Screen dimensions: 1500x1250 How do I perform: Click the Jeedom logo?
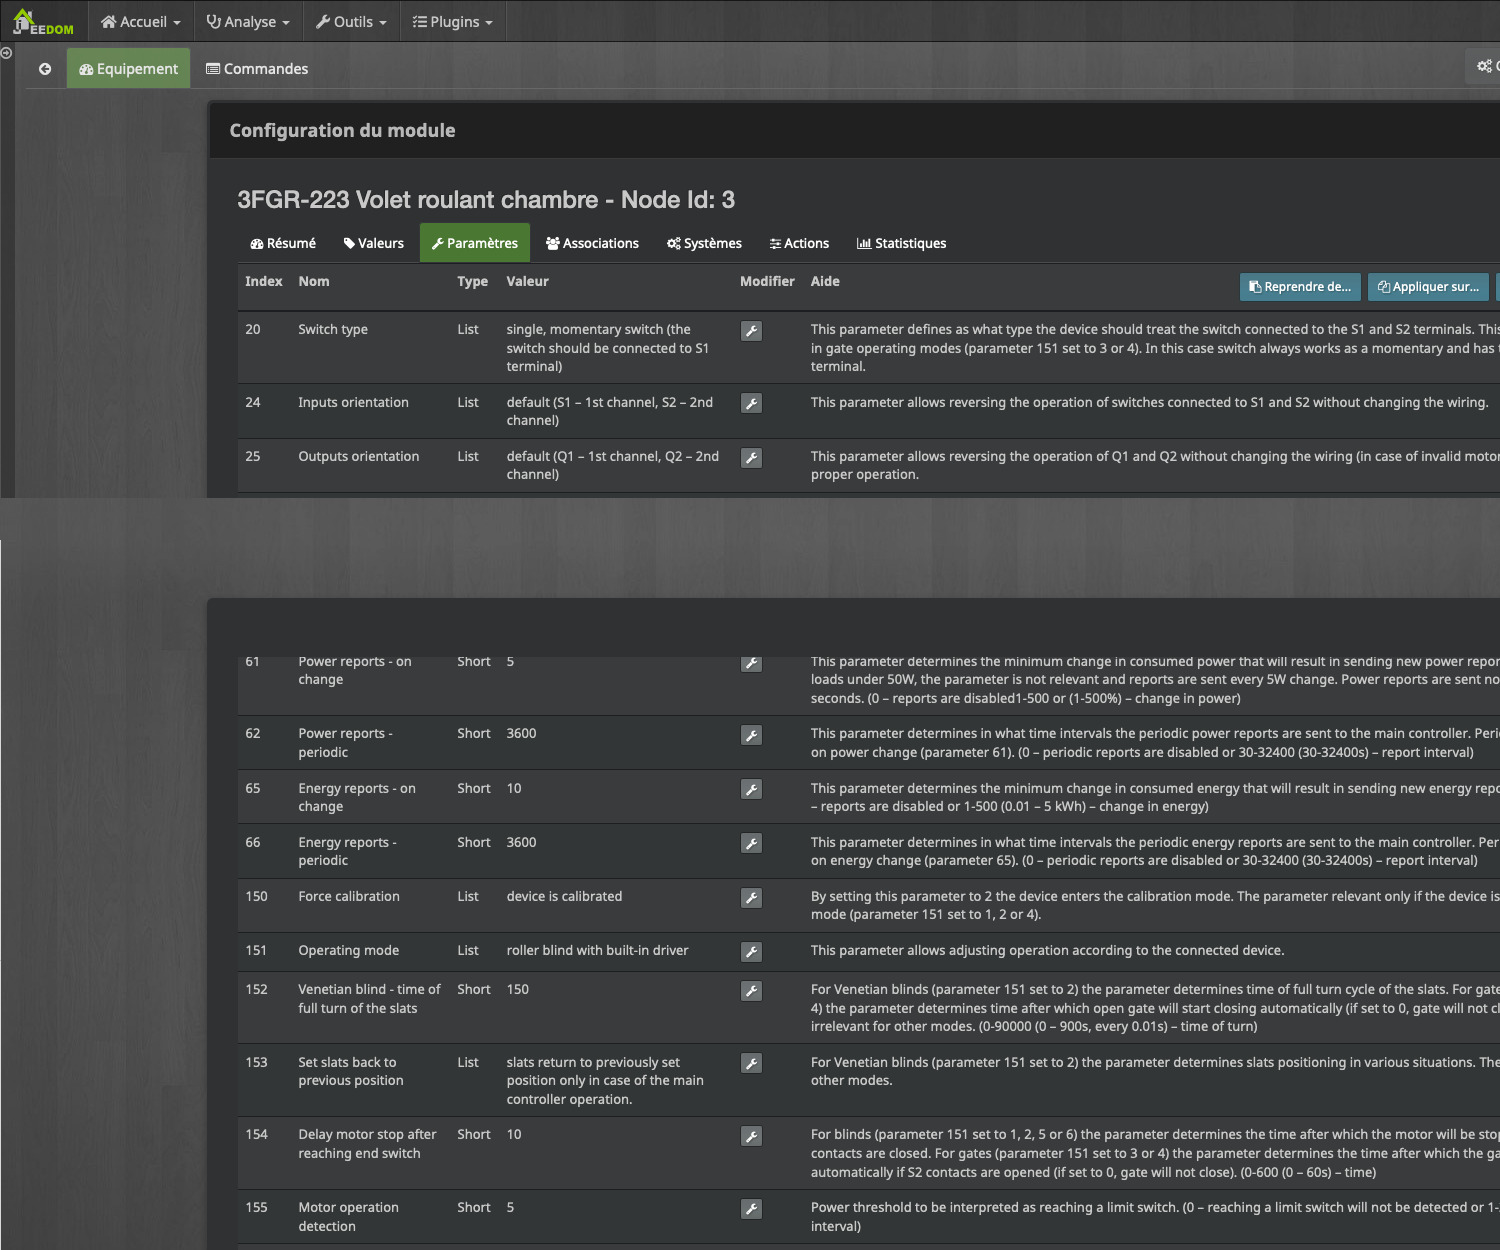43,21
